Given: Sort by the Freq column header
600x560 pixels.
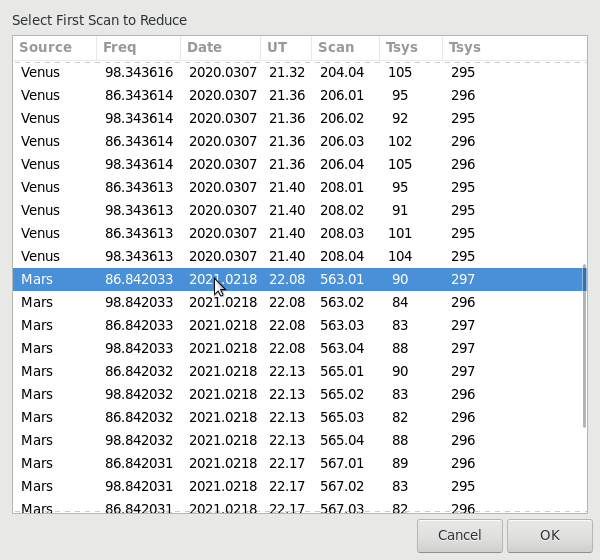Looking at the screenshot, I should [x=138, y=47].
